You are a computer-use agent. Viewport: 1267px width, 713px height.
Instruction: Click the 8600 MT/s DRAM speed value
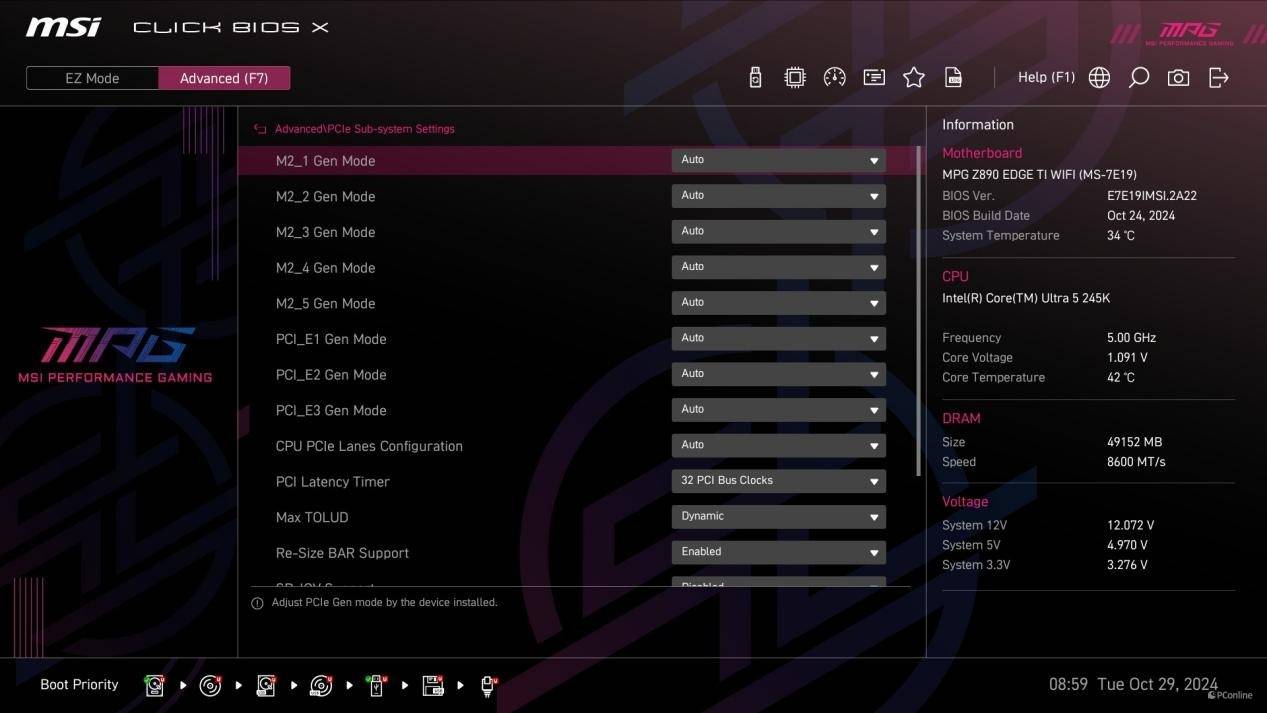1136,462
